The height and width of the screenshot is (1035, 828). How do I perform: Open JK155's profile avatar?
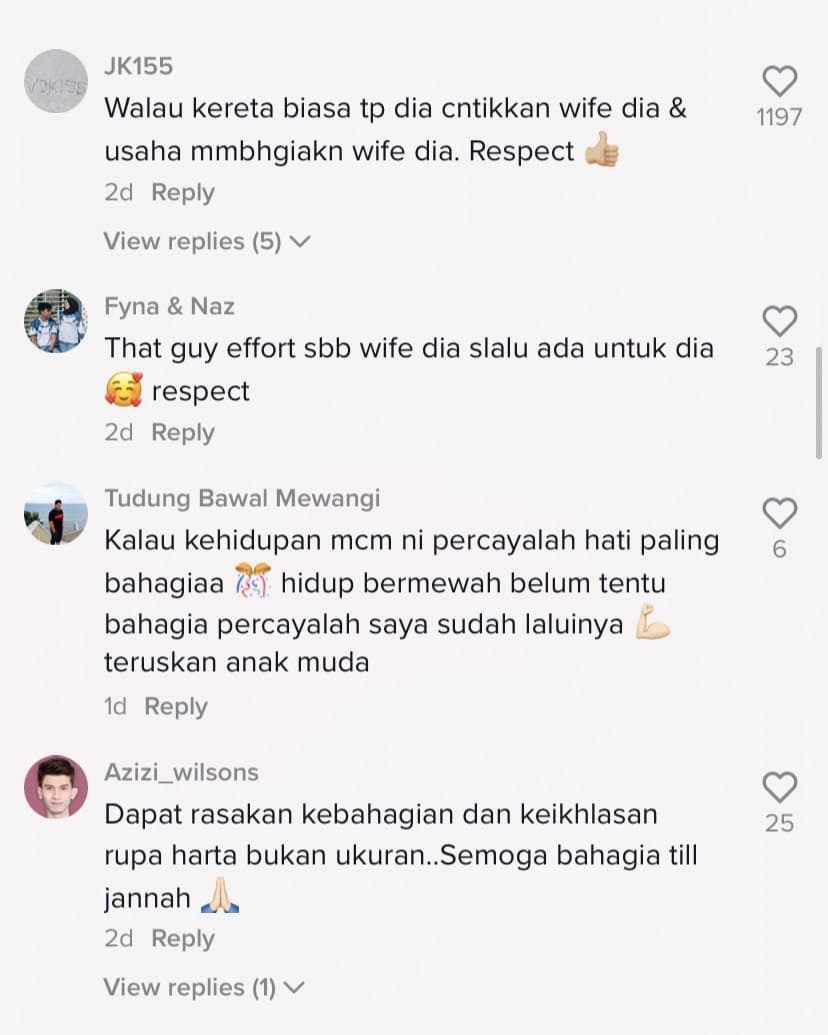point(56,81)
